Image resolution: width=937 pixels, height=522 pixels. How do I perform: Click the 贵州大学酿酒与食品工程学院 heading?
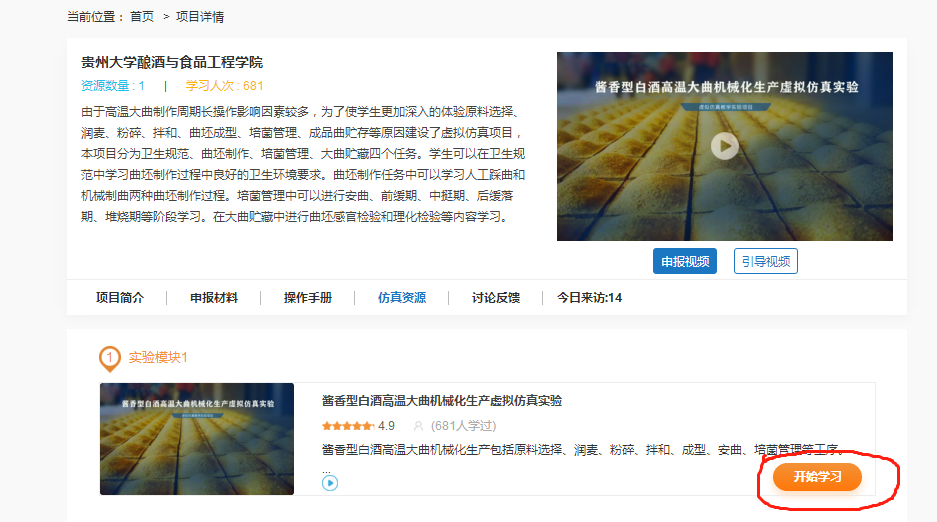point(172,63)
